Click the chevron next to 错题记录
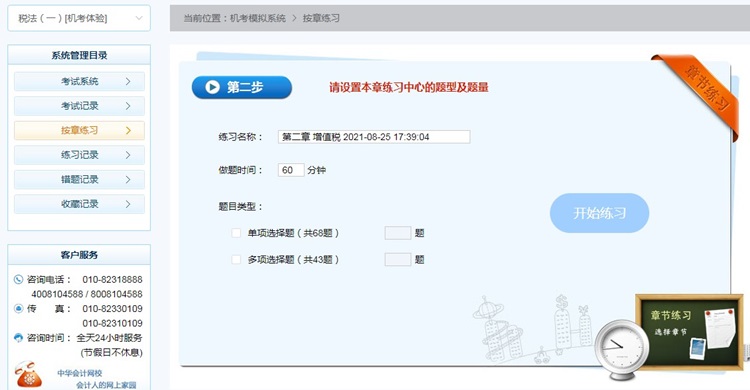The width and height of the screenshot is (750, 390). coord(128,179)
